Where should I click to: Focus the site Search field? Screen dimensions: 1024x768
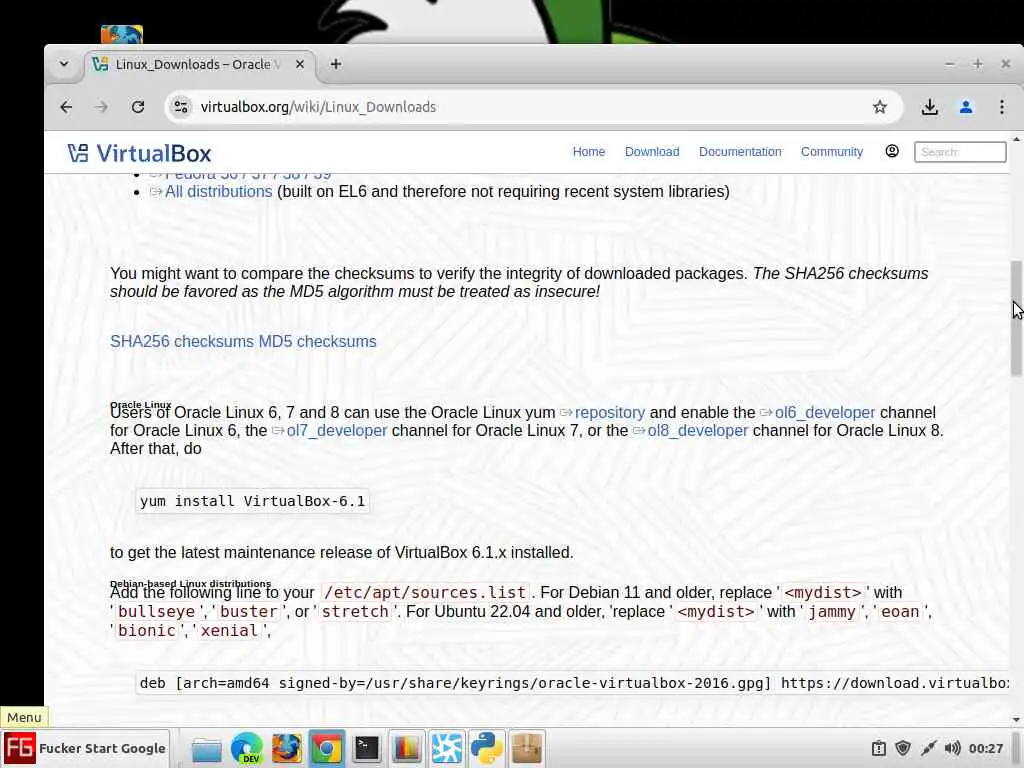[959, 152]
